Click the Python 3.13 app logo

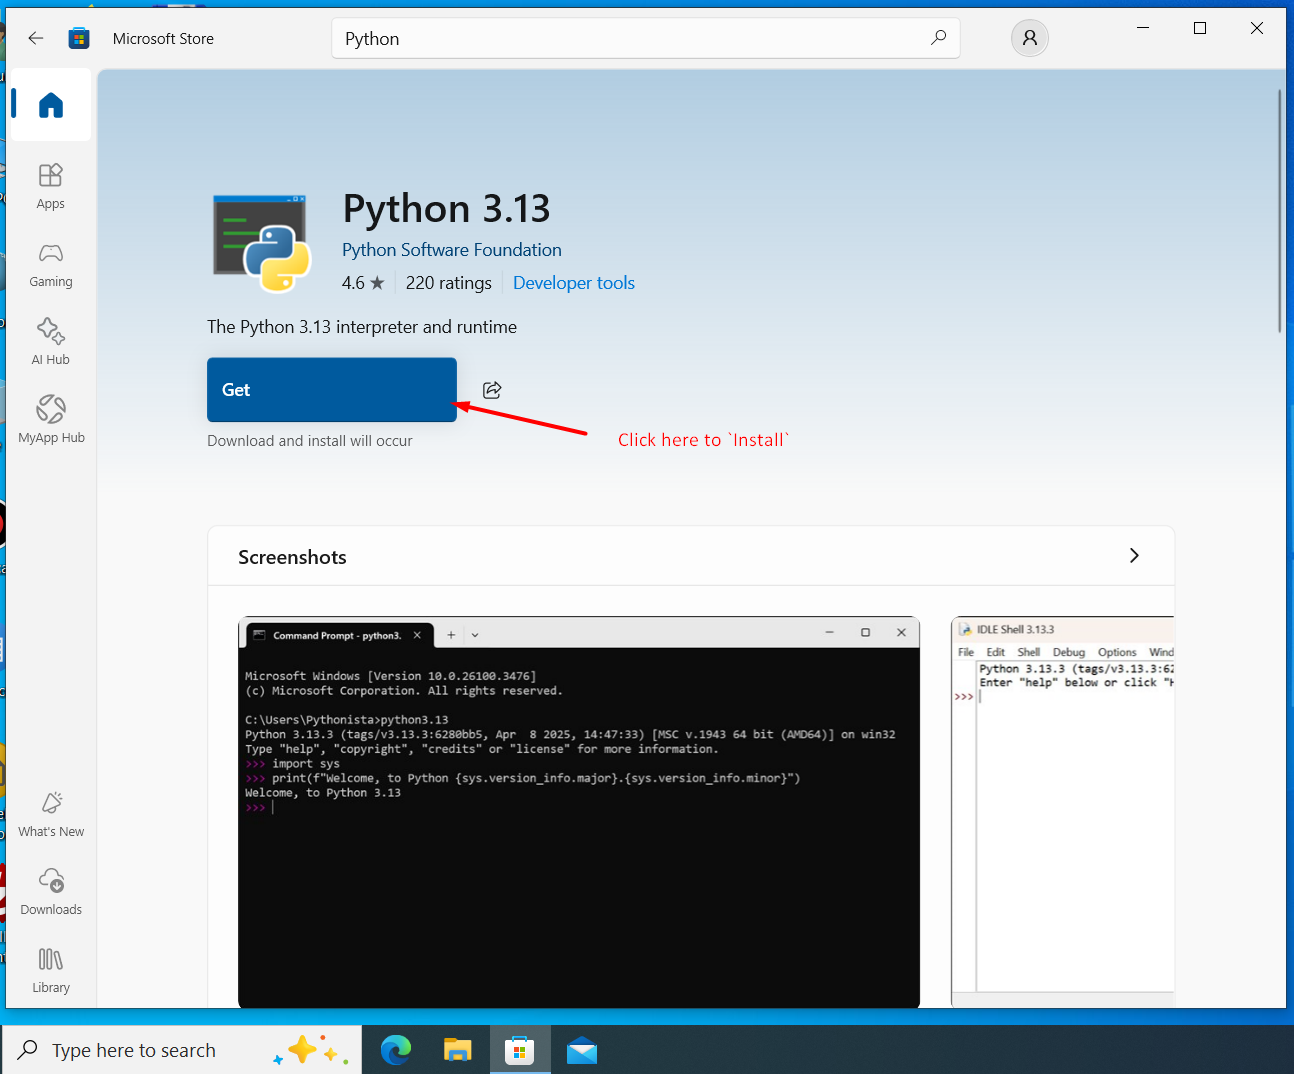262,243
